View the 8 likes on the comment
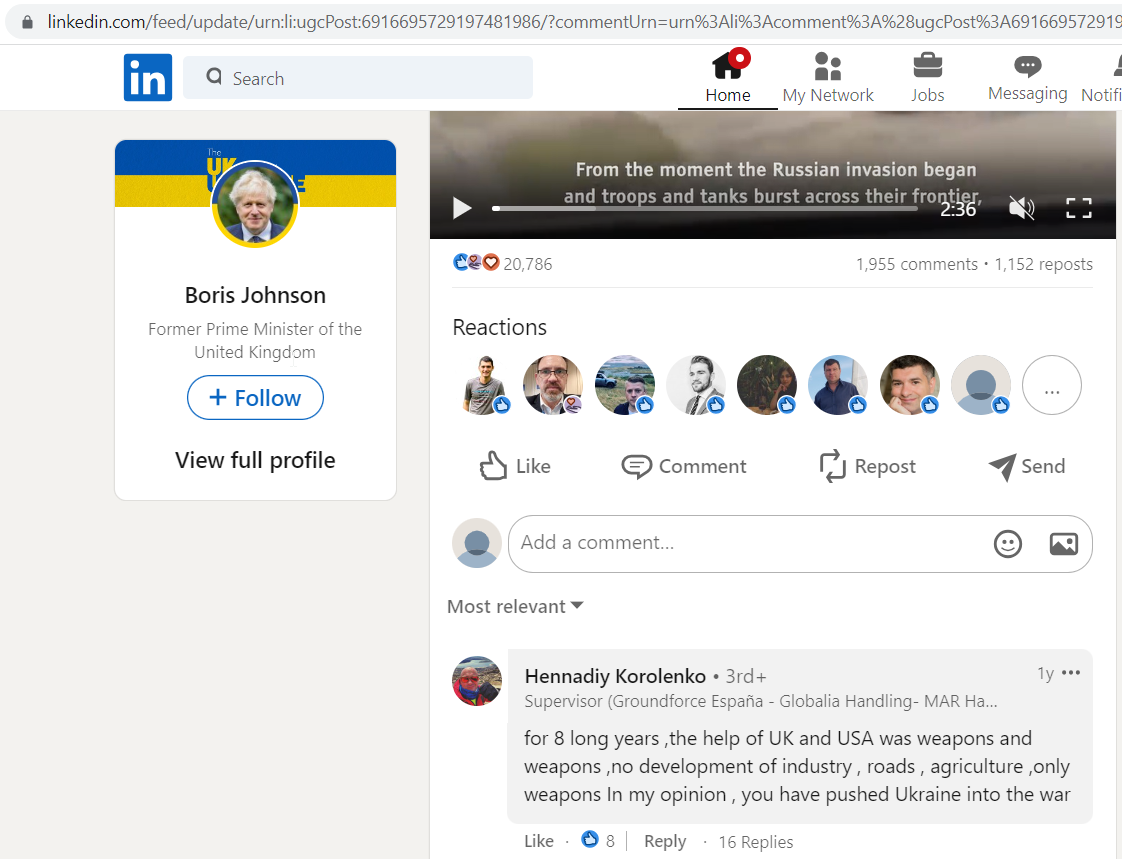The image size is (1122, 859). click(x=598, y=840)
